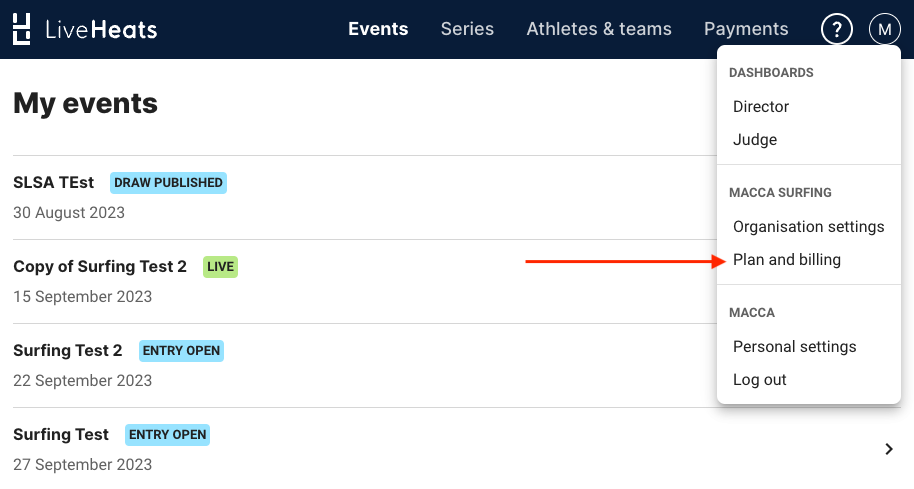This screenshot has height=489, width=914.
Task: Open Copy of Surfing Test 2 event
Action: click(x=100, y=266)
